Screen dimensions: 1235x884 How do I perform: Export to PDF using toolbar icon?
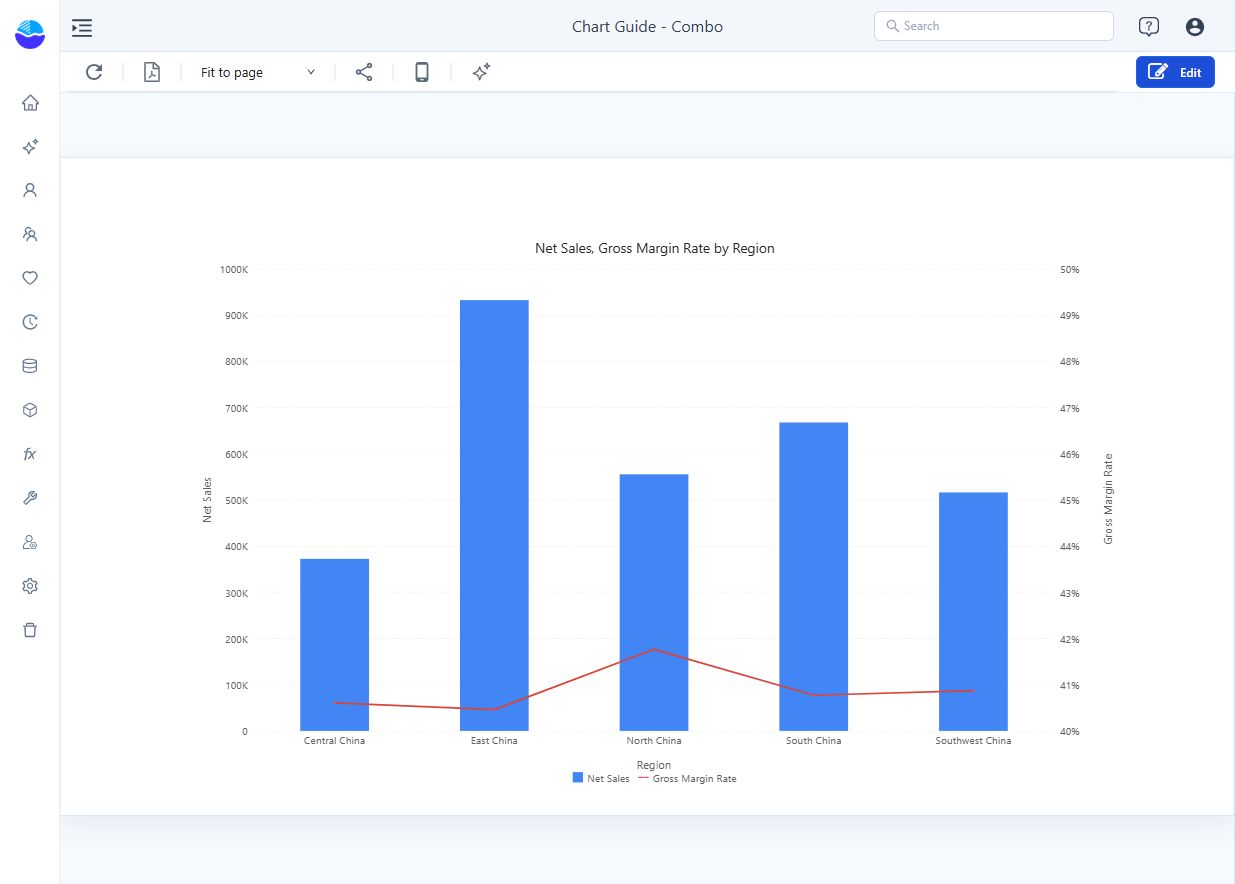tap(152, 72)
